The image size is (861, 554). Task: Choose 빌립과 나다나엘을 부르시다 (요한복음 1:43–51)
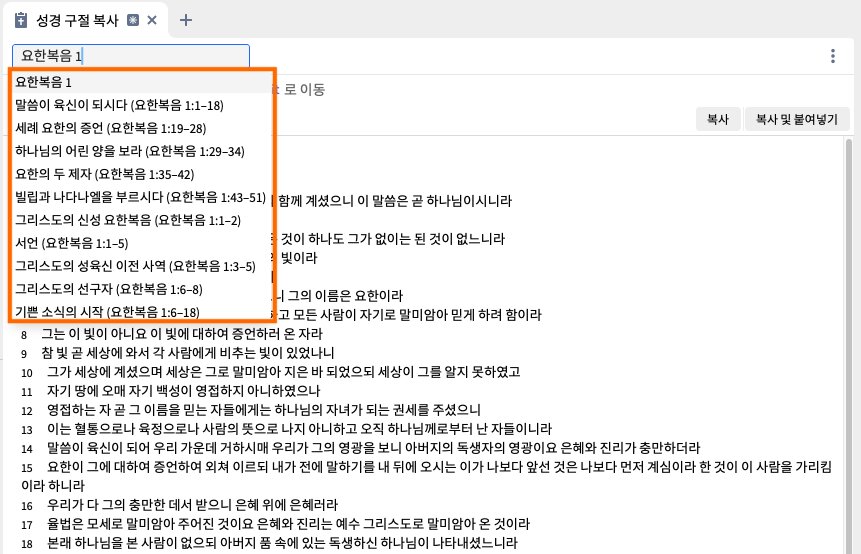(142, 198)
